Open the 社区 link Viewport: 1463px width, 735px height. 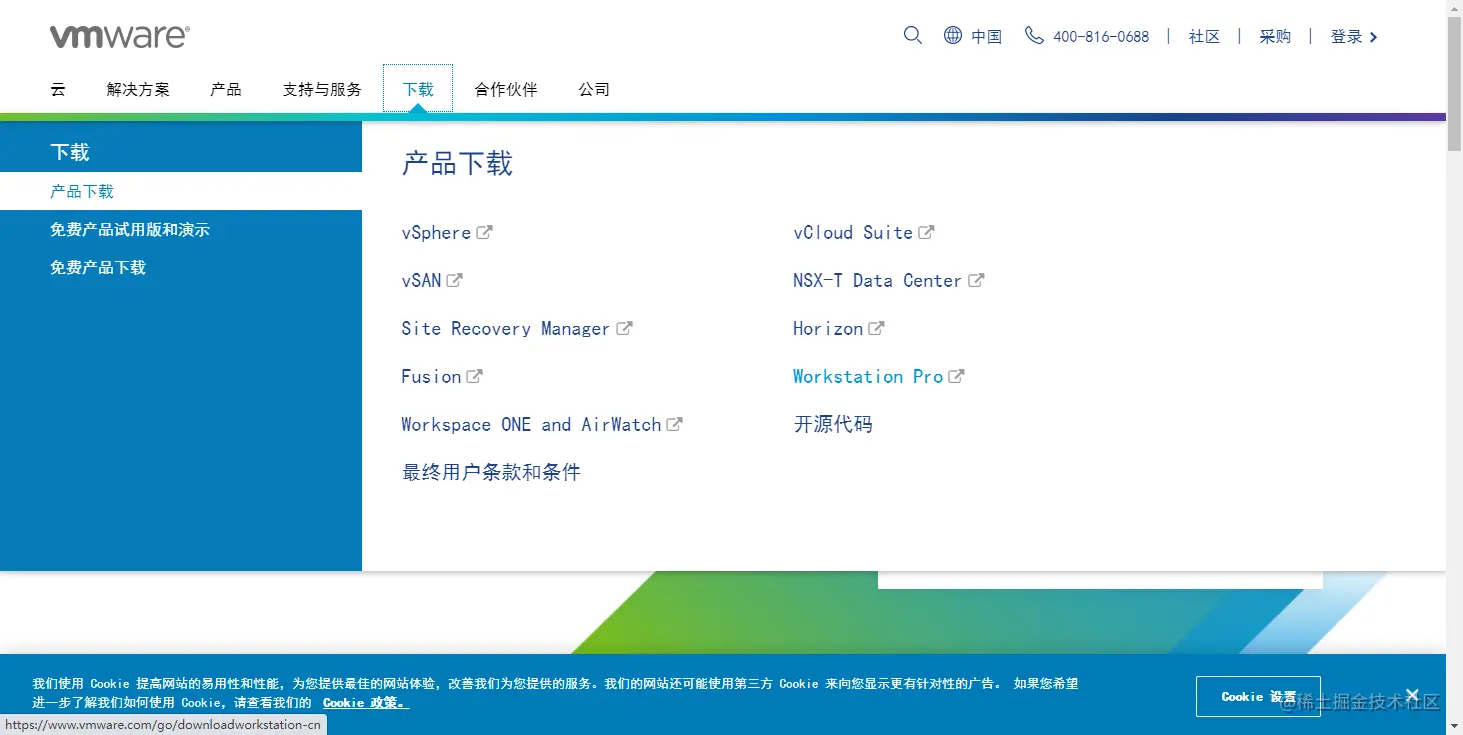[1204, 36]
